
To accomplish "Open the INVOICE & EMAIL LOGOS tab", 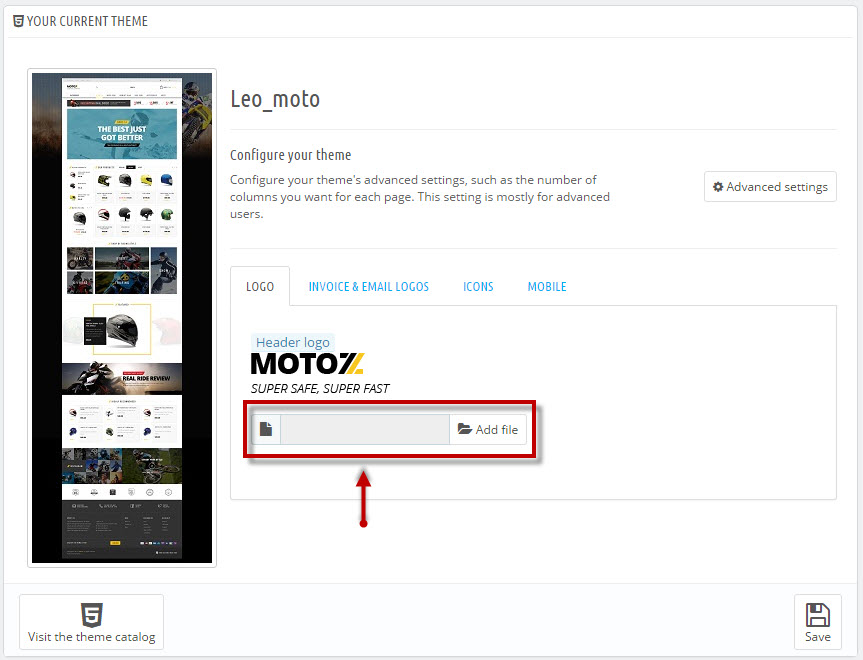I will 368,286.
